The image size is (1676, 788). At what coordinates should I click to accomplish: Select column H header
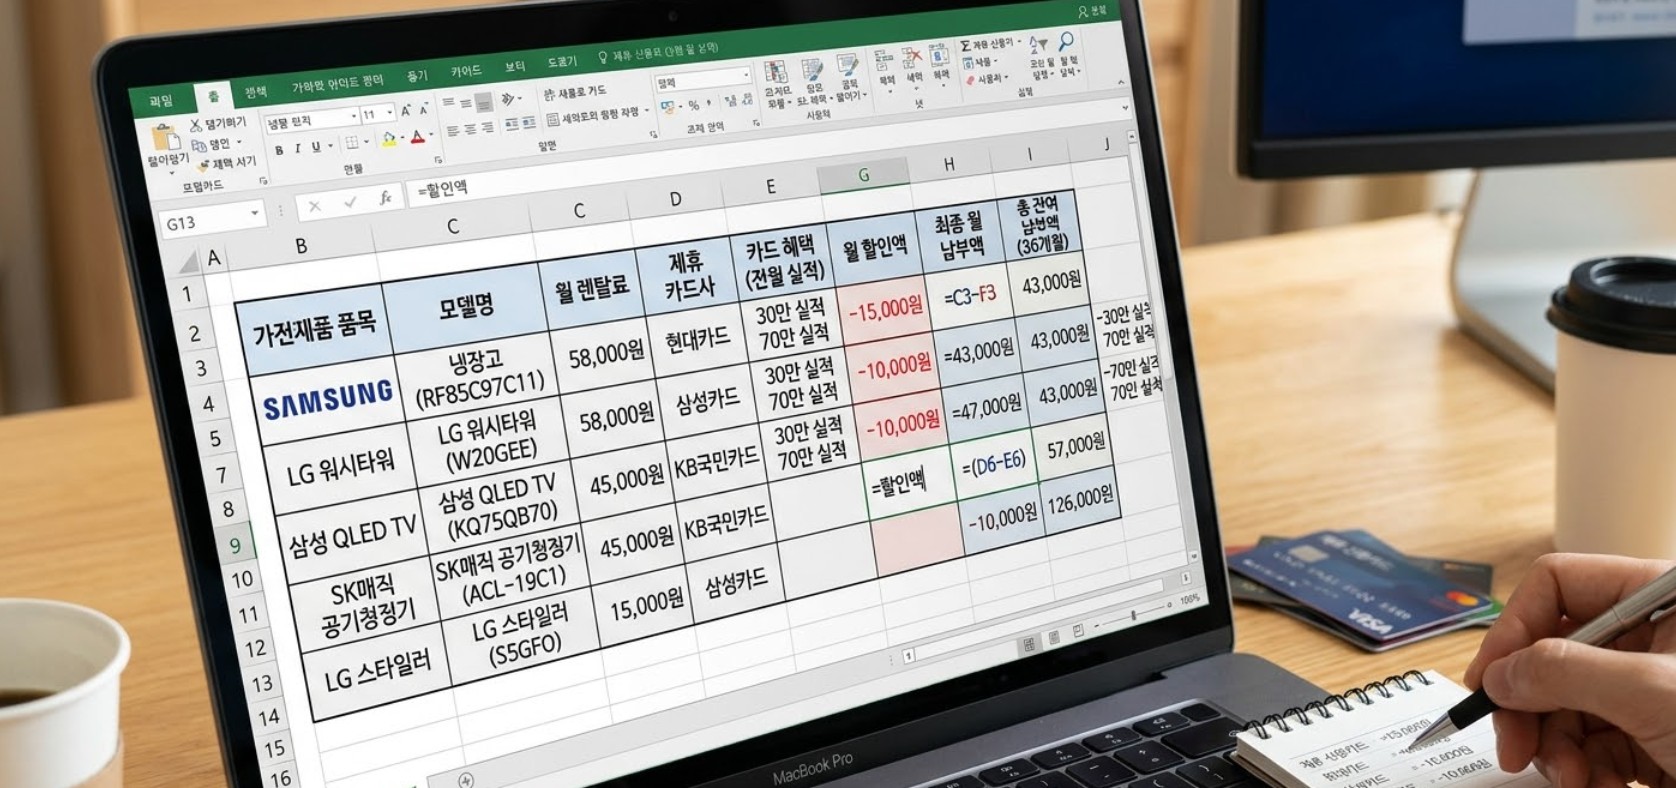pyautogui.click(x=949, y=165)
